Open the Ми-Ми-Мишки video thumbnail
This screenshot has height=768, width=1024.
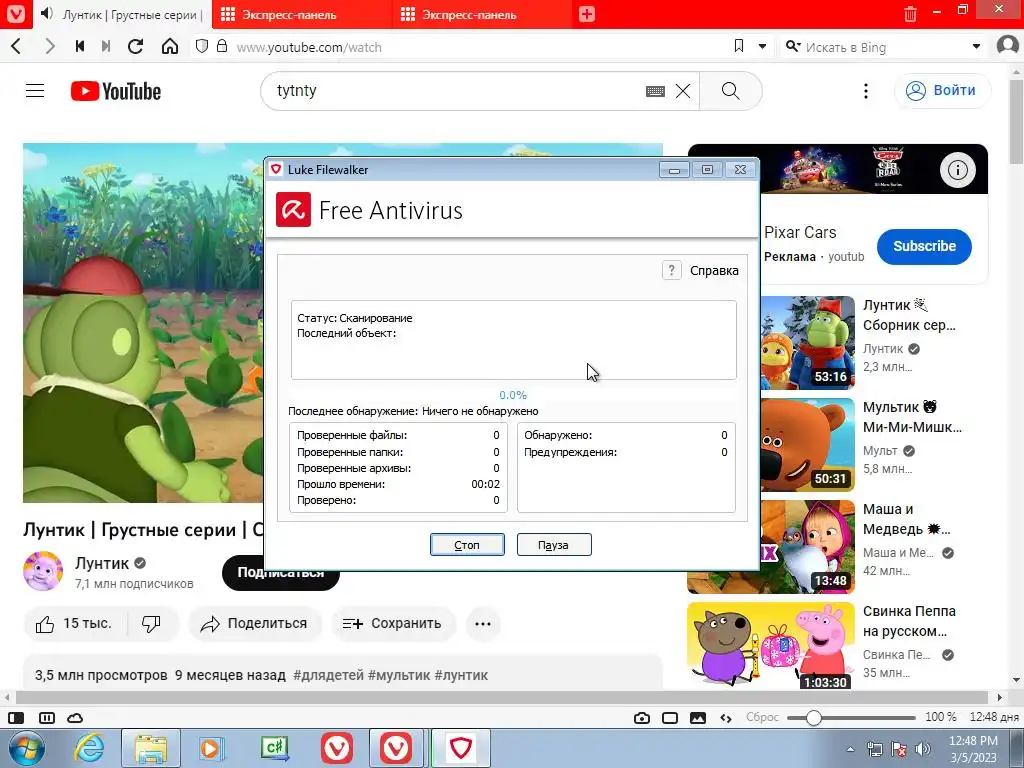[x=807, y=445]
